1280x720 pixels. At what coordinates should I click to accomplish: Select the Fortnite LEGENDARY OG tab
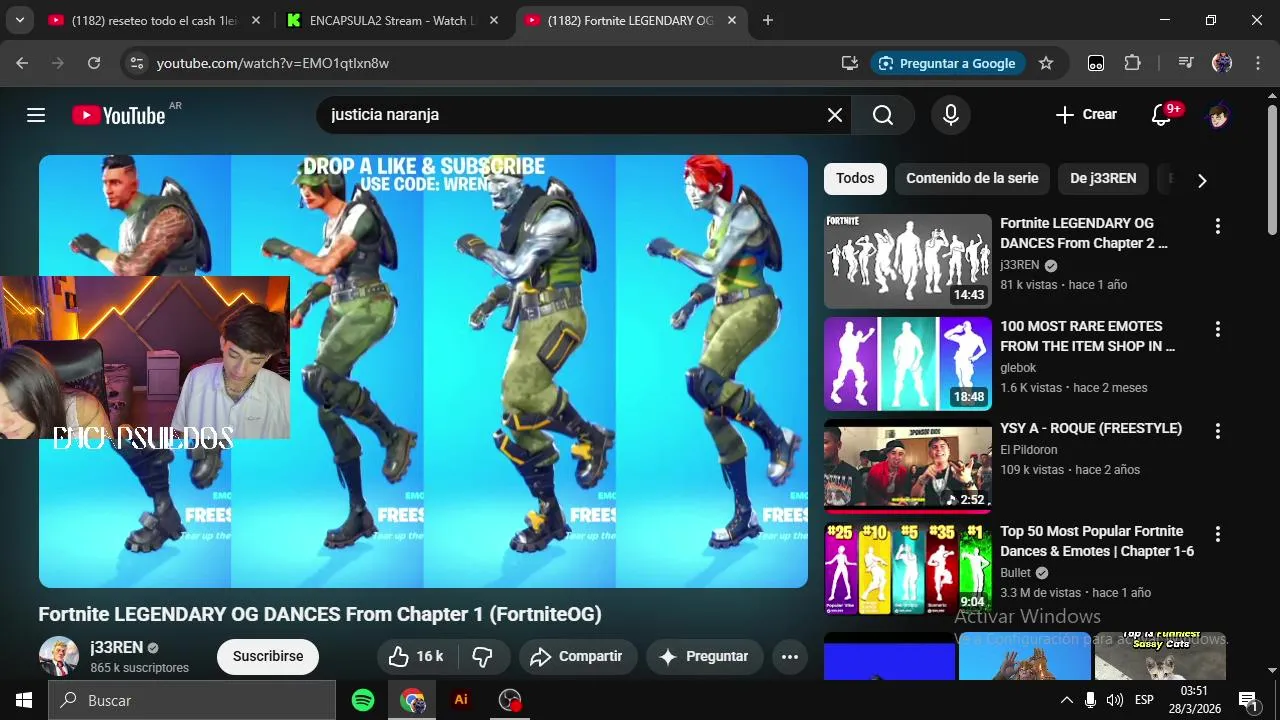click(x=631, y=20)
